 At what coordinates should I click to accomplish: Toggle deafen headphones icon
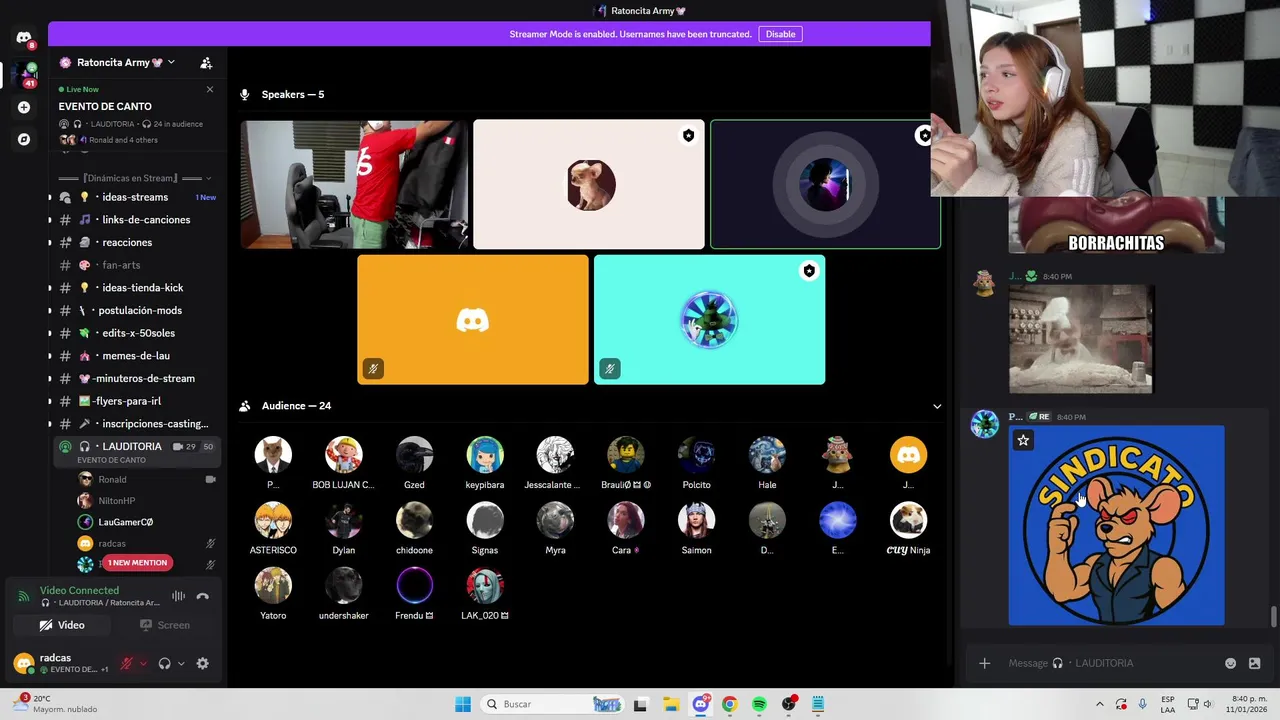click(165, 663)
